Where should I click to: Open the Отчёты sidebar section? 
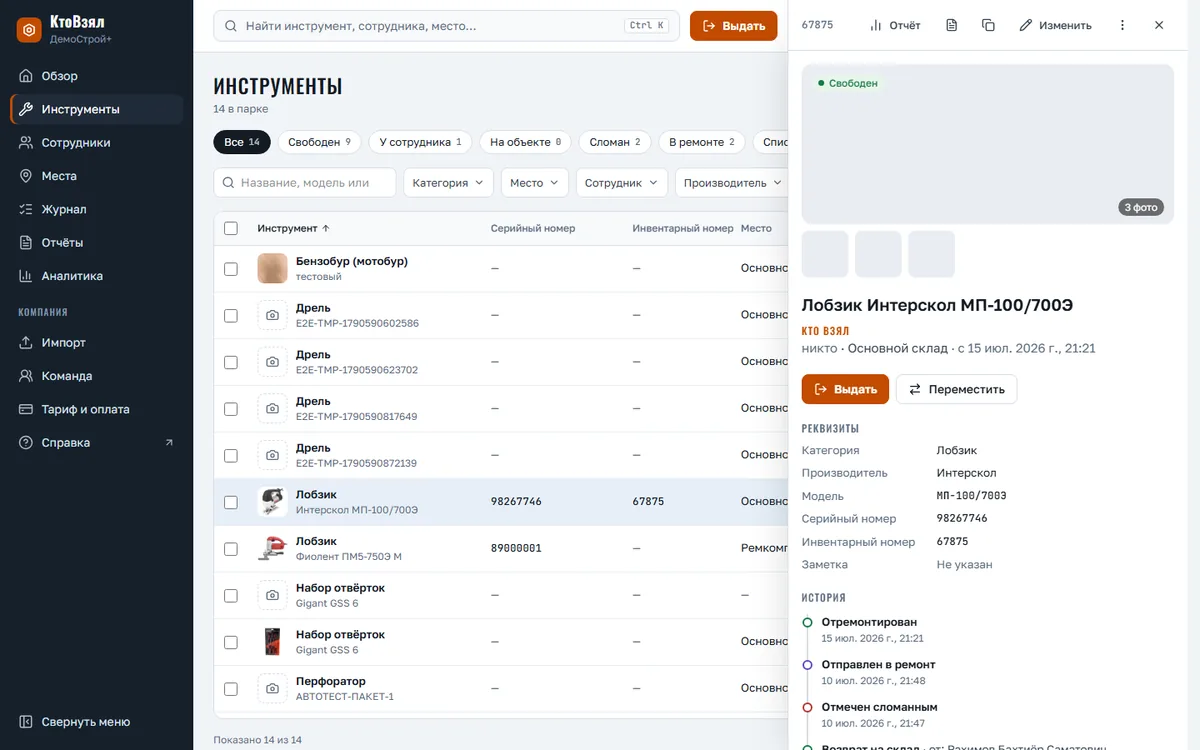(x=96, y=243)
